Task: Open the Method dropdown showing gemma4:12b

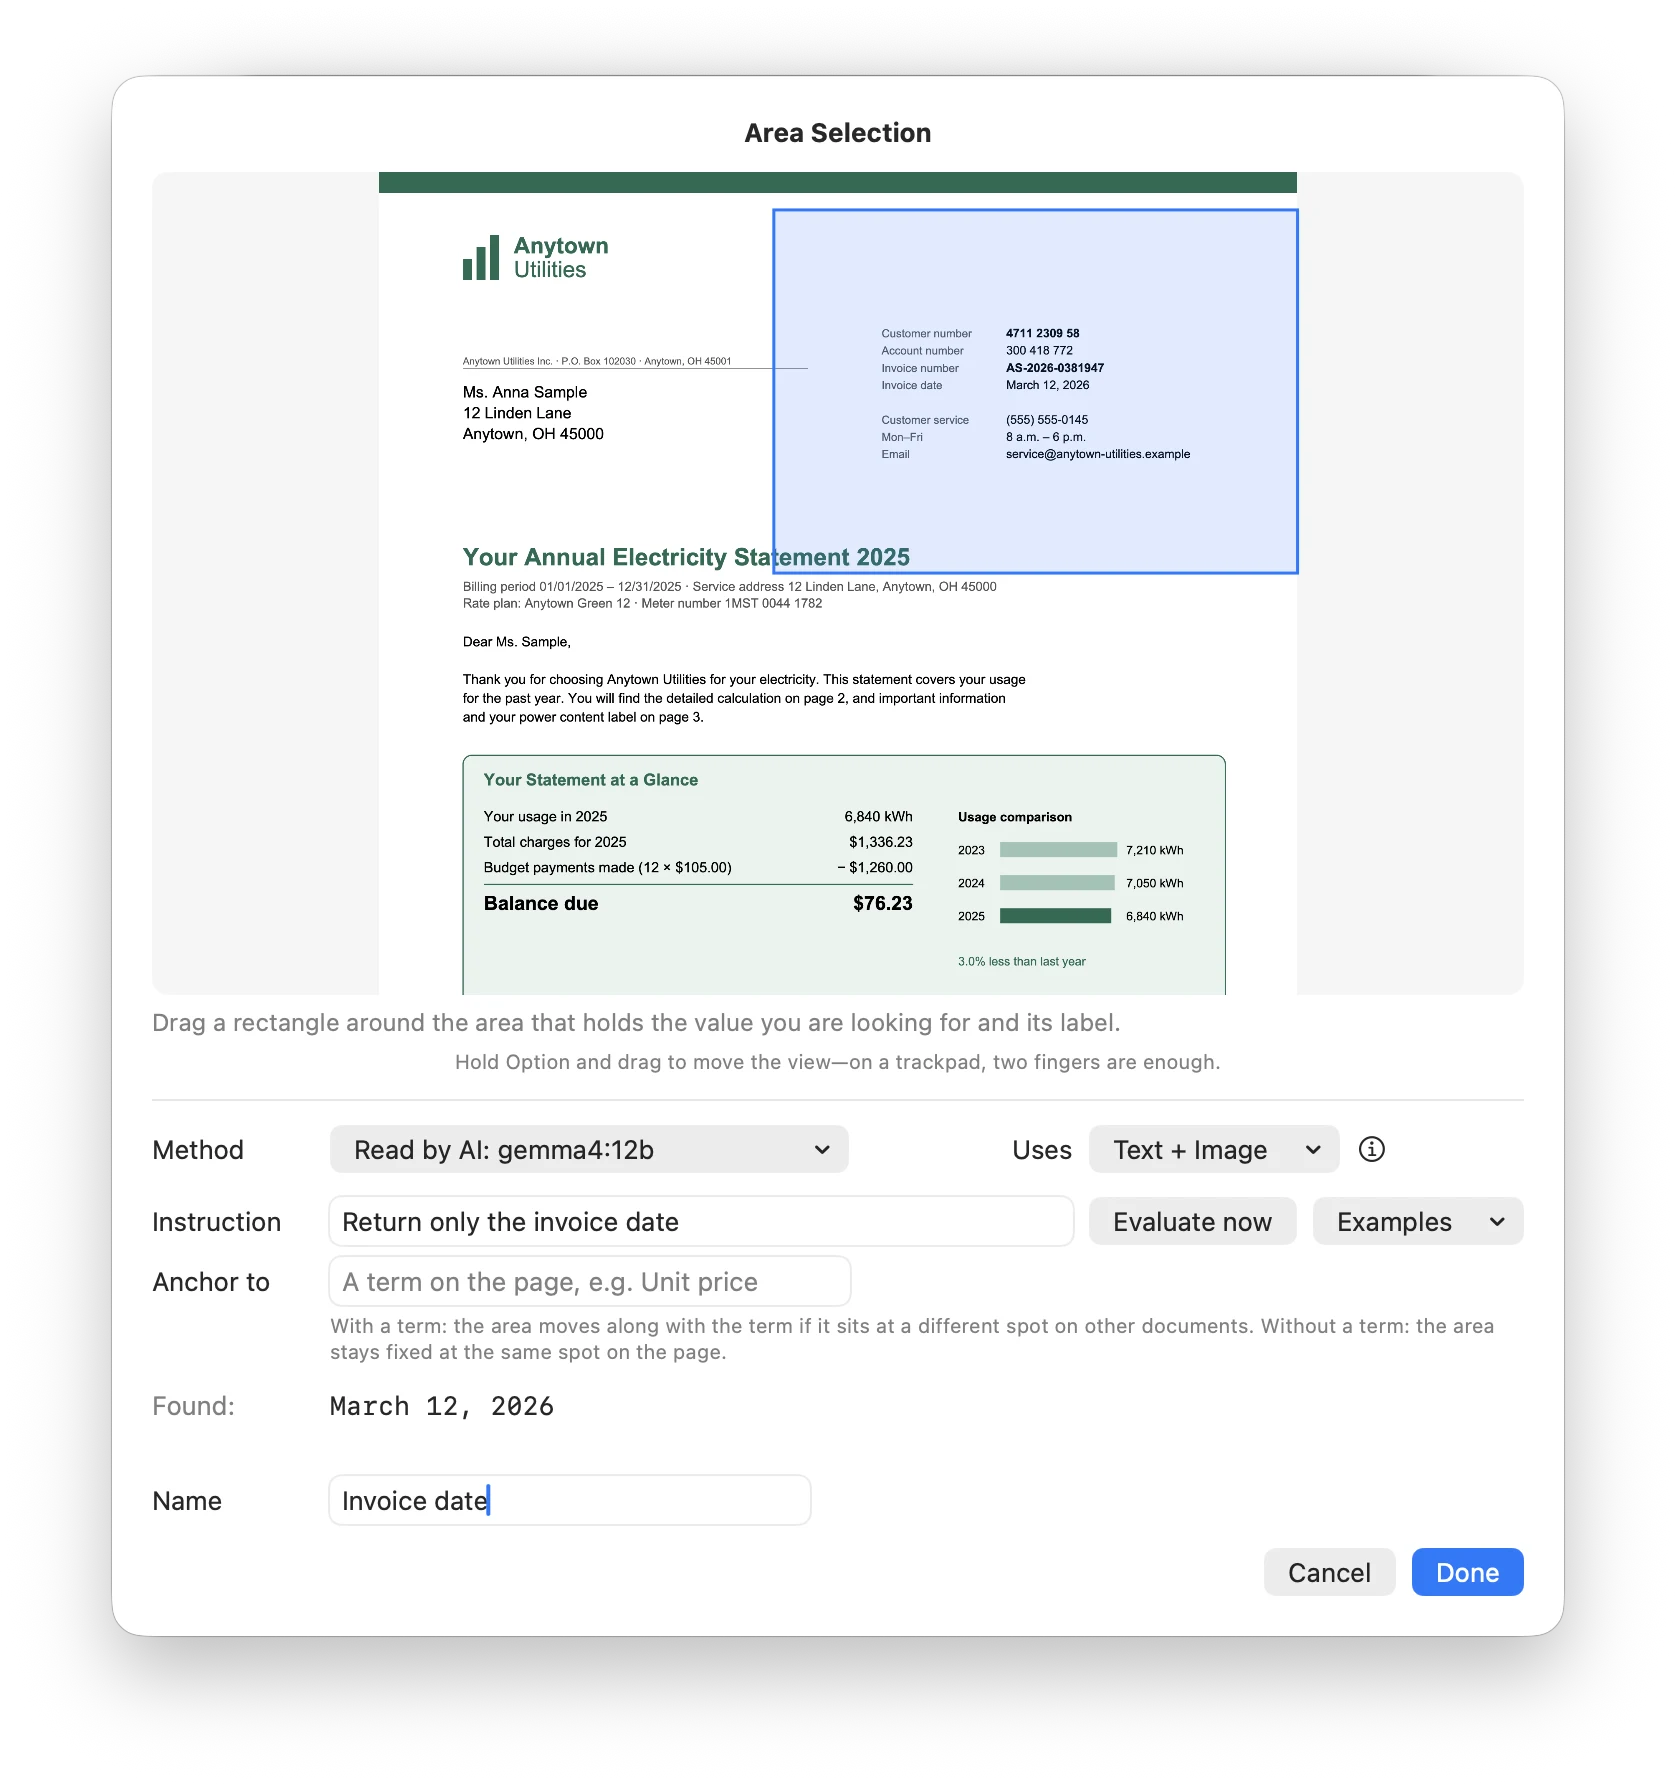Action: tap(589, 1149)
